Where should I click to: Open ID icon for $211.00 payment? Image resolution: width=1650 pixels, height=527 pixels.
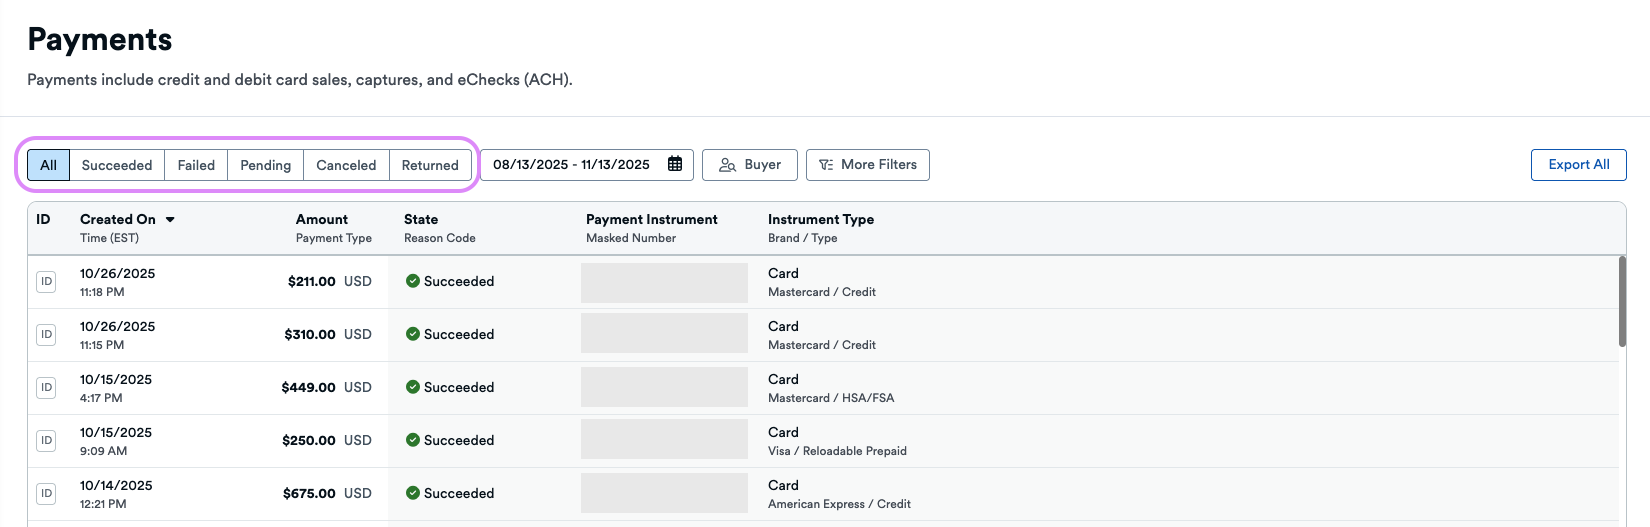click(46, 282)
